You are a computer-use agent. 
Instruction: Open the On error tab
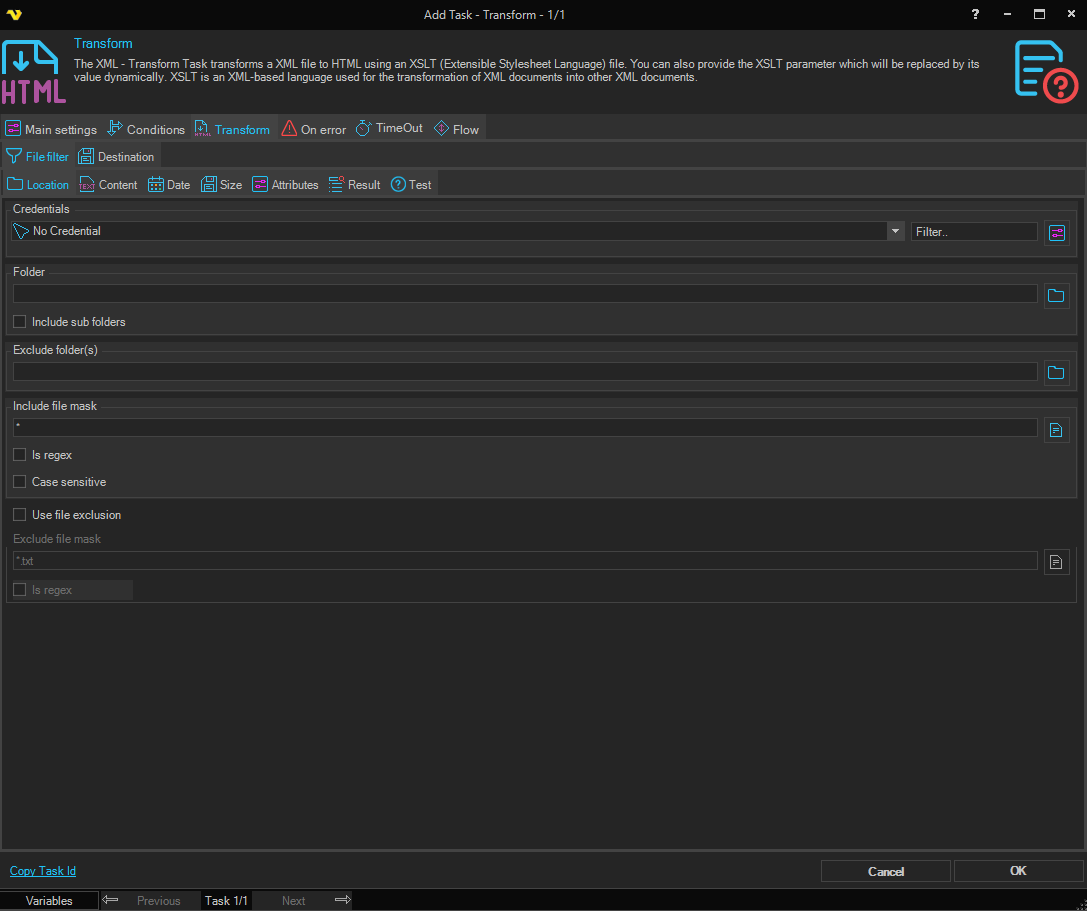(313, 129)
